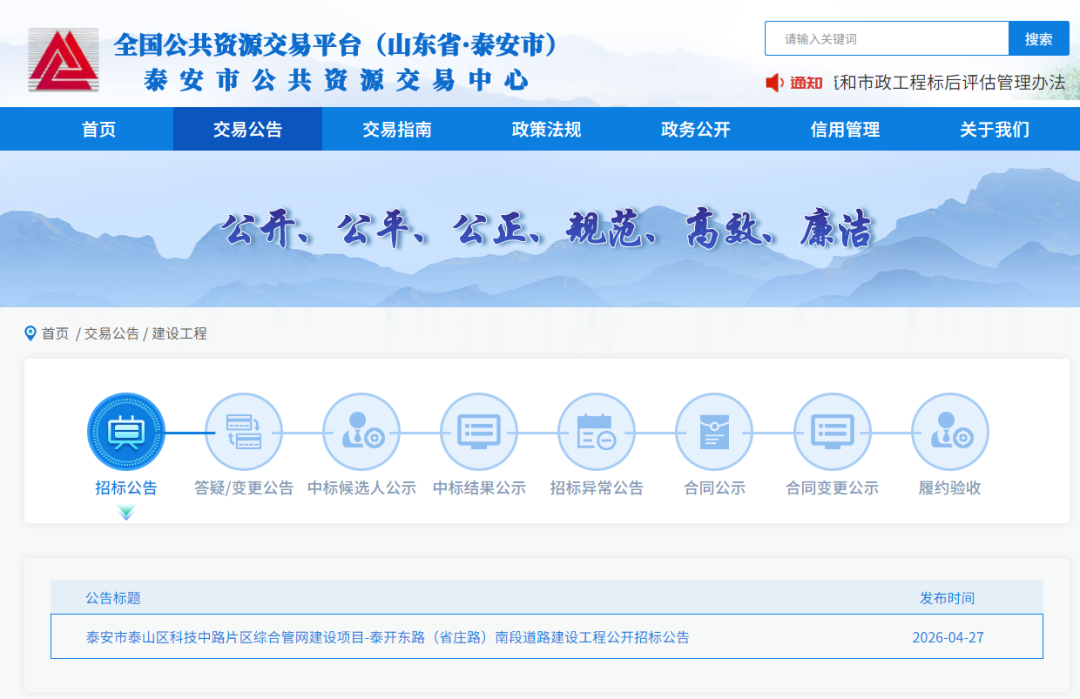Go to the 交易指南 menu item
The image size is (1080, 699).
tap(397, 129)
